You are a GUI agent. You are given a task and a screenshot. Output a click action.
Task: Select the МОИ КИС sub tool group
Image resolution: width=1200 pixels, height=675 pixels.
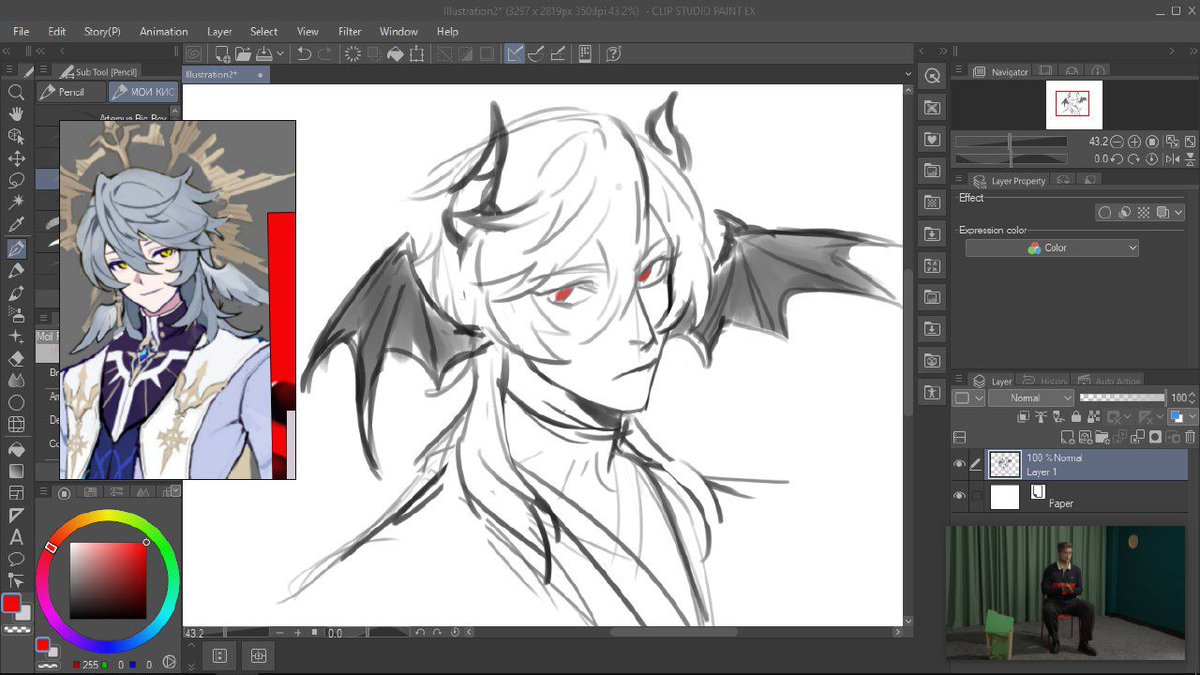143,92
